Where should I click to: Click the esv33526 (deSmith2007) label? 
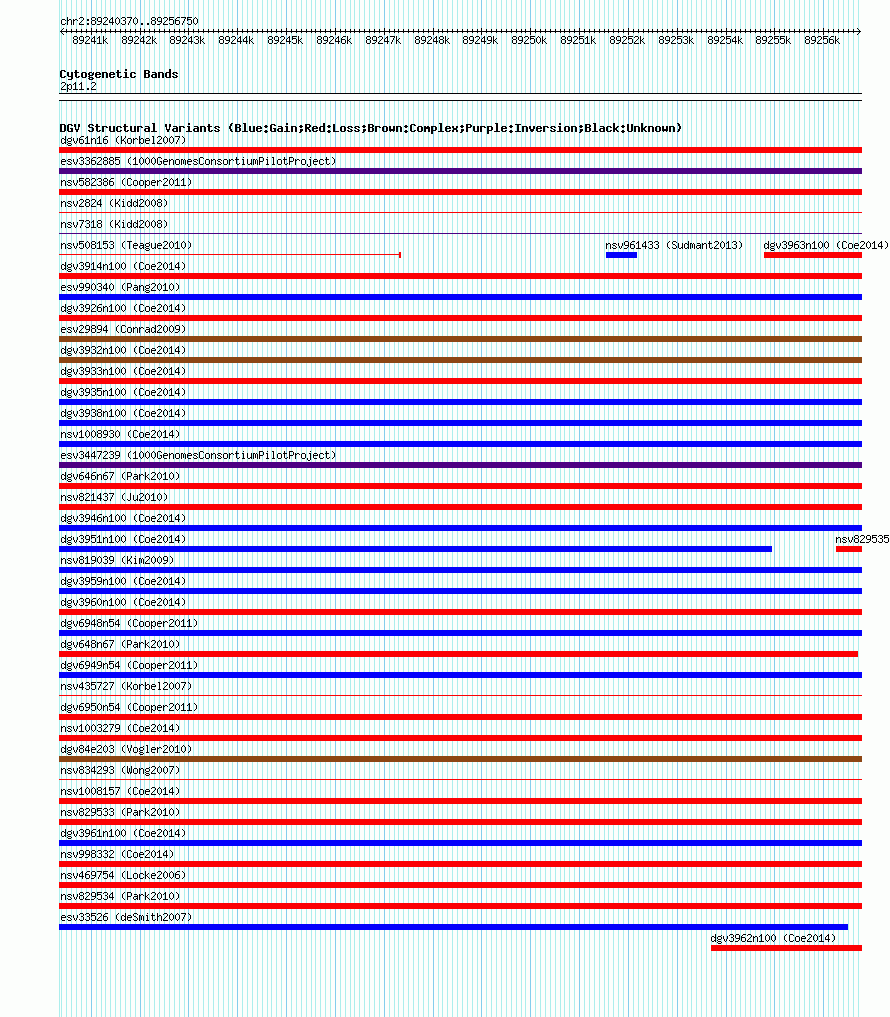[126, 916]
